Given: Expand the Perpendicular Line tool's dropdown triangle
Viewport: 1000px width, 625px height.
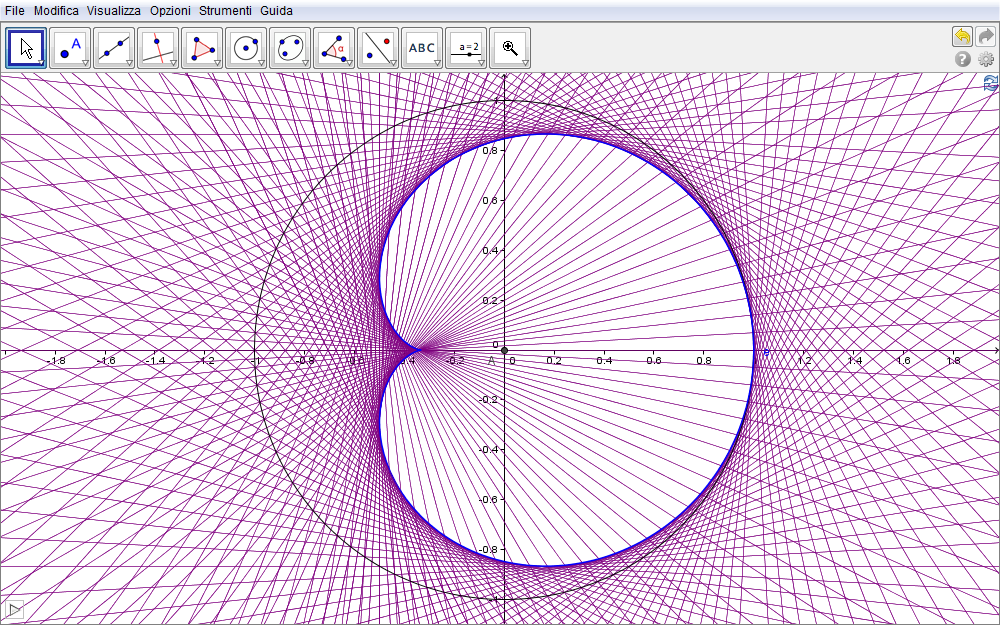Looking at the screenshot, I should pos(173,63).
